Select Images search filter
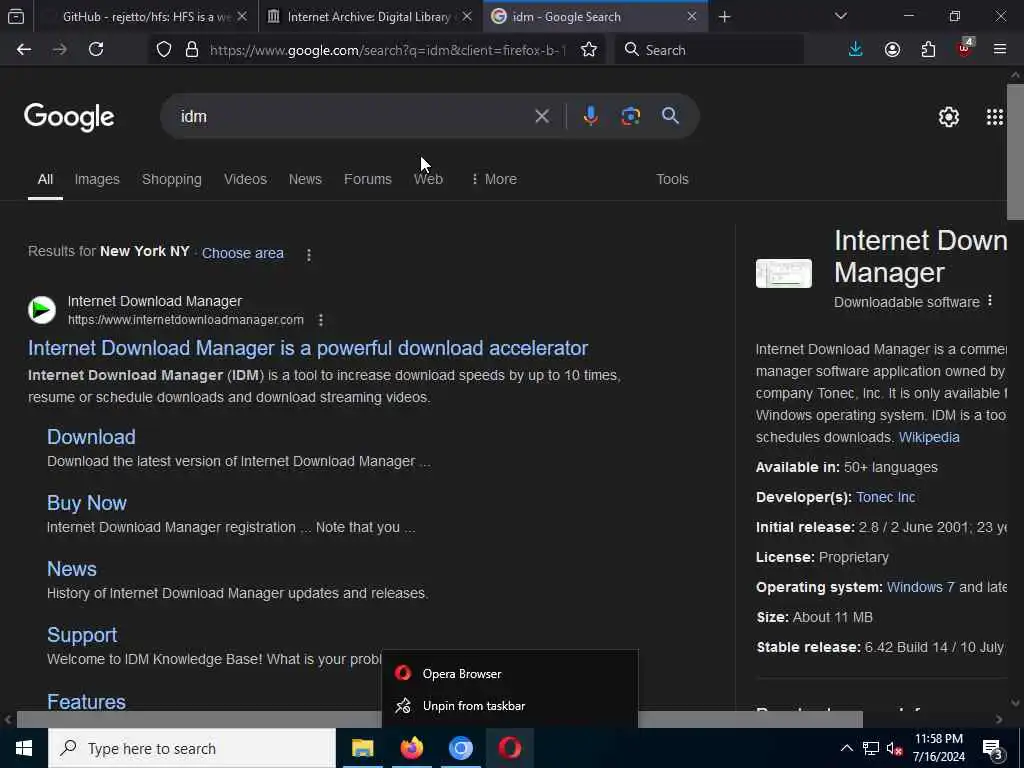Image resolution: width=1024 pixels, height=768 pixels. tap(97, 180)
